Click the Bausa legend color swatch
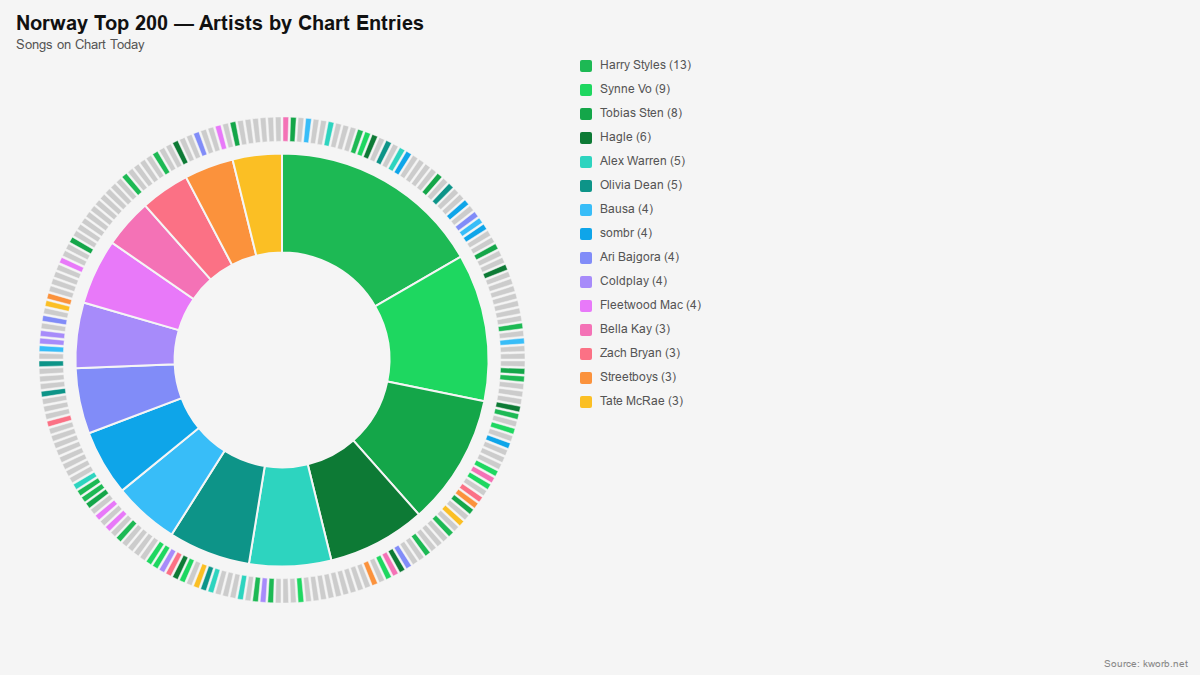1200x675 pixels. [586, 209]
